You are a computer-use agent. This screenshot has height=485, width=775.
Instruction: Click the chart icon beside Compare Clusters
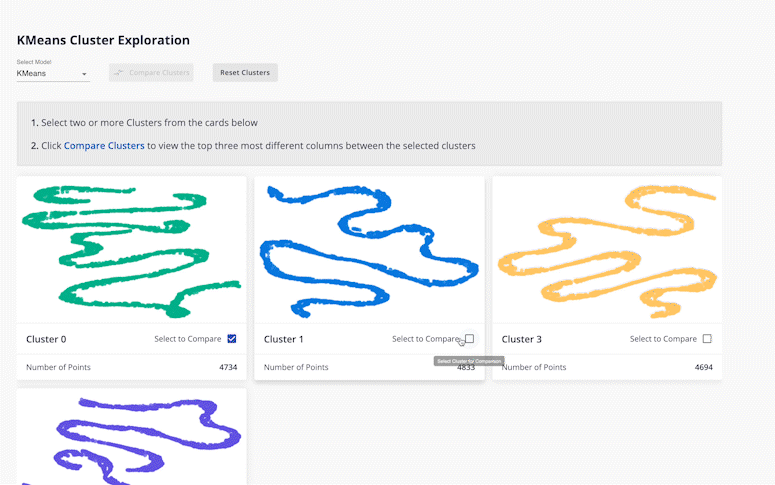point(119,73)
